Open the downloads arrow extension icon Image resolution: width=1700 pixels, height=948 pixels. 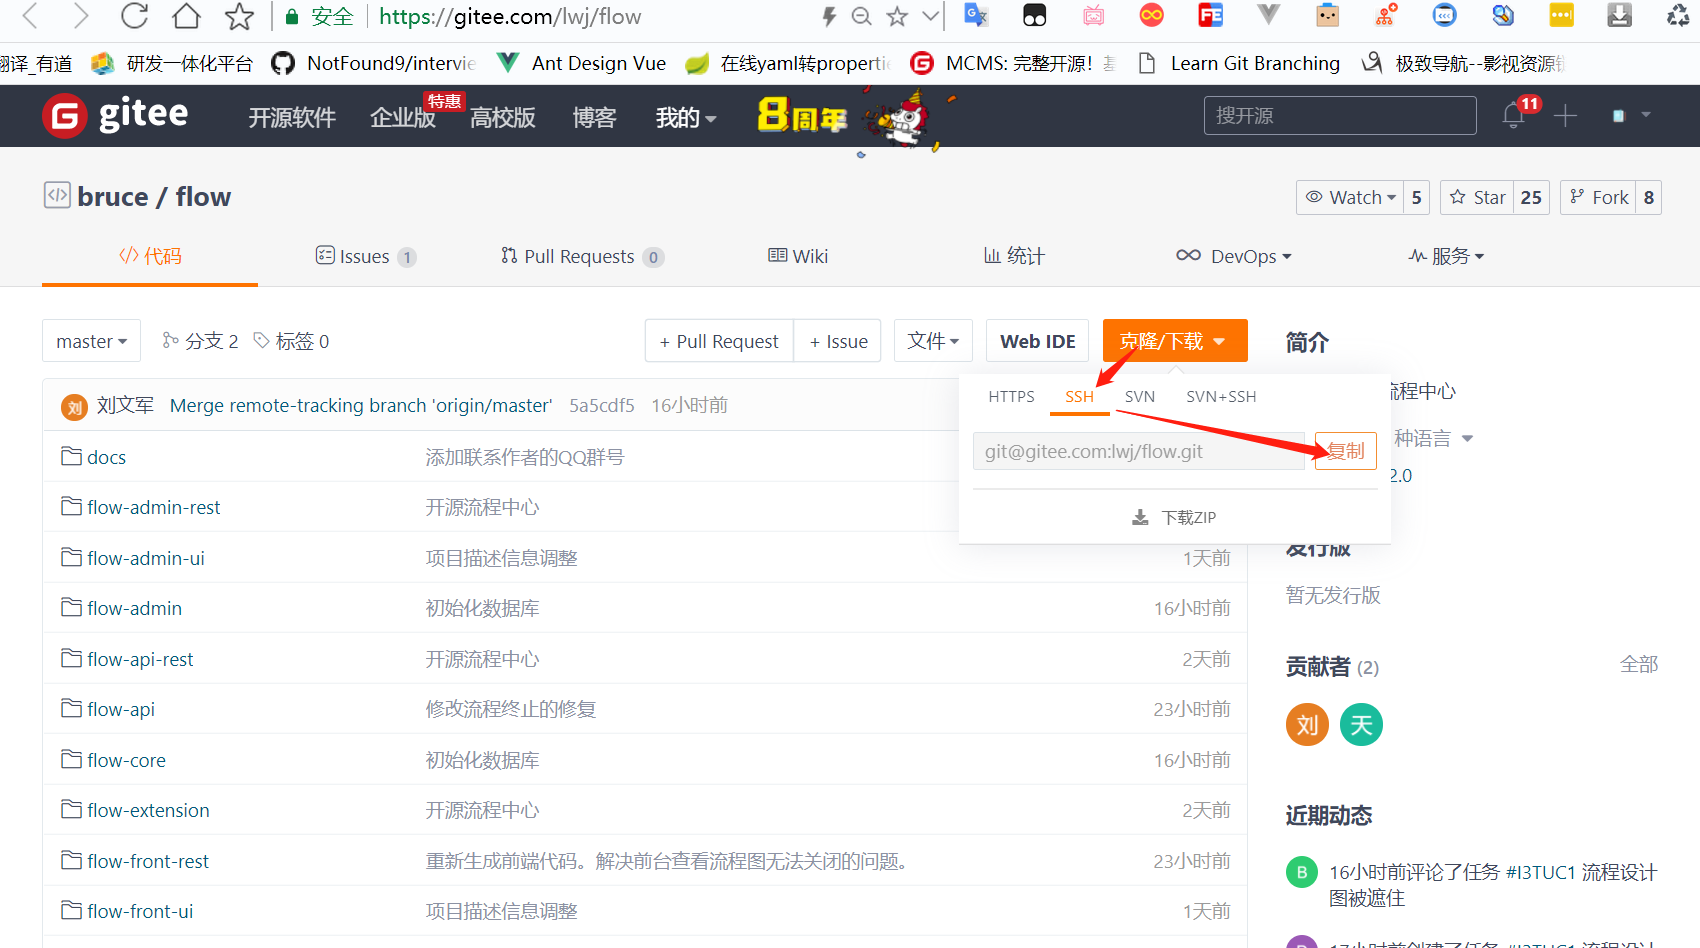tap(1619, 15)
